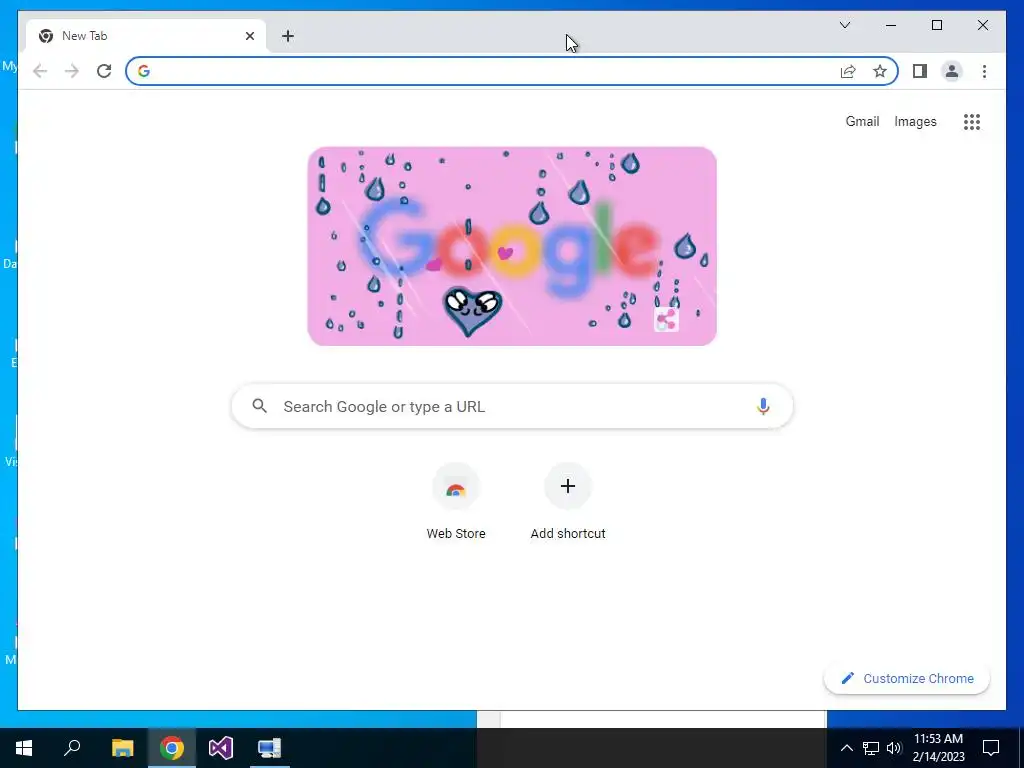Open the Chrome side panel
1024x768 pixels.
click(x=920, y=71)
